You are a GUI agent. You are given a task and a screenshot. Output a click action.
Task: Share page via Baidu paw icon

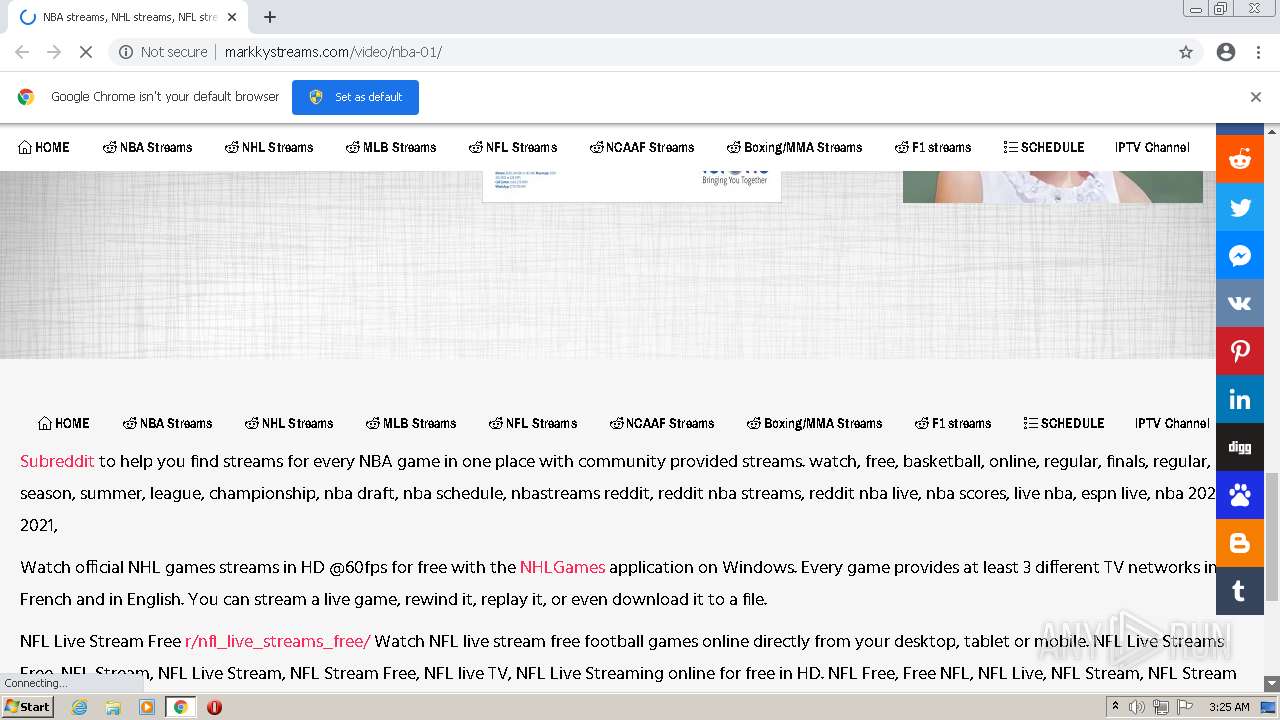[1240, 495]
